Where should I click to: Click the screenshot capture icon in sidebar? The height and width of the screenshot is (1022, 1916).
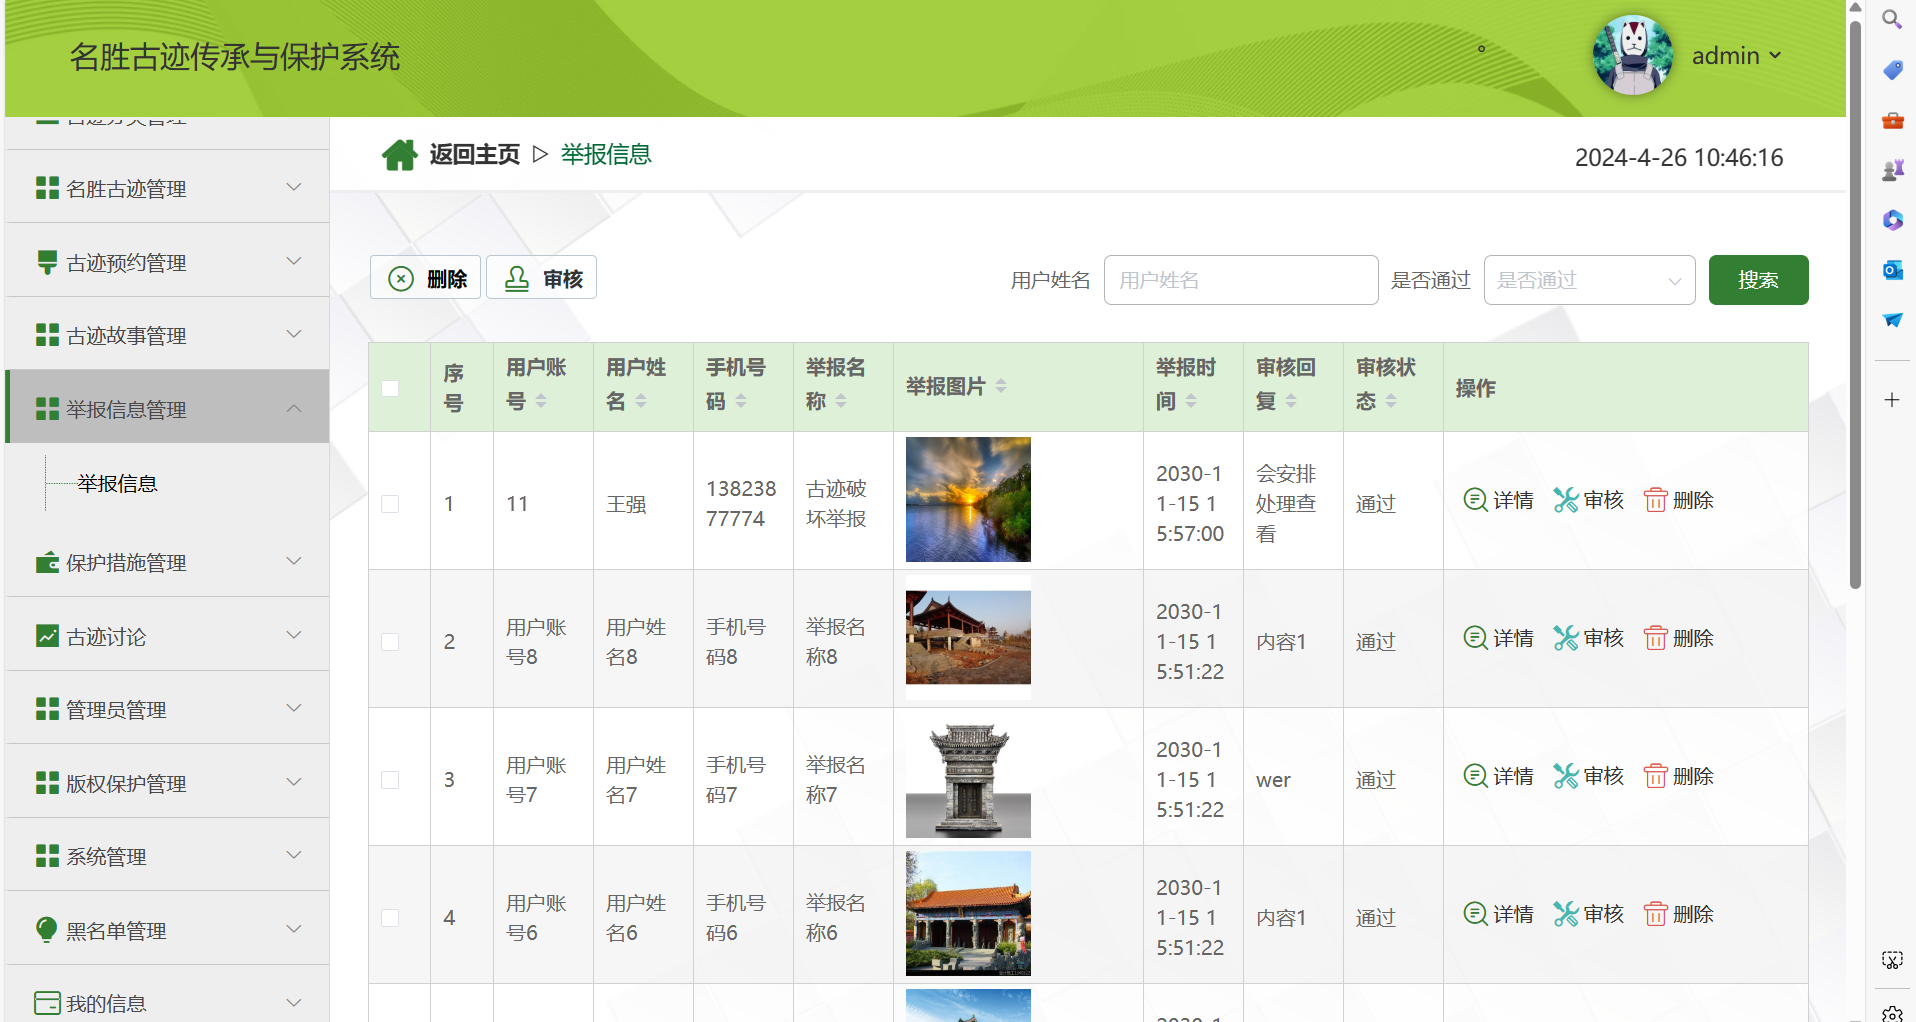[1892, 960]
